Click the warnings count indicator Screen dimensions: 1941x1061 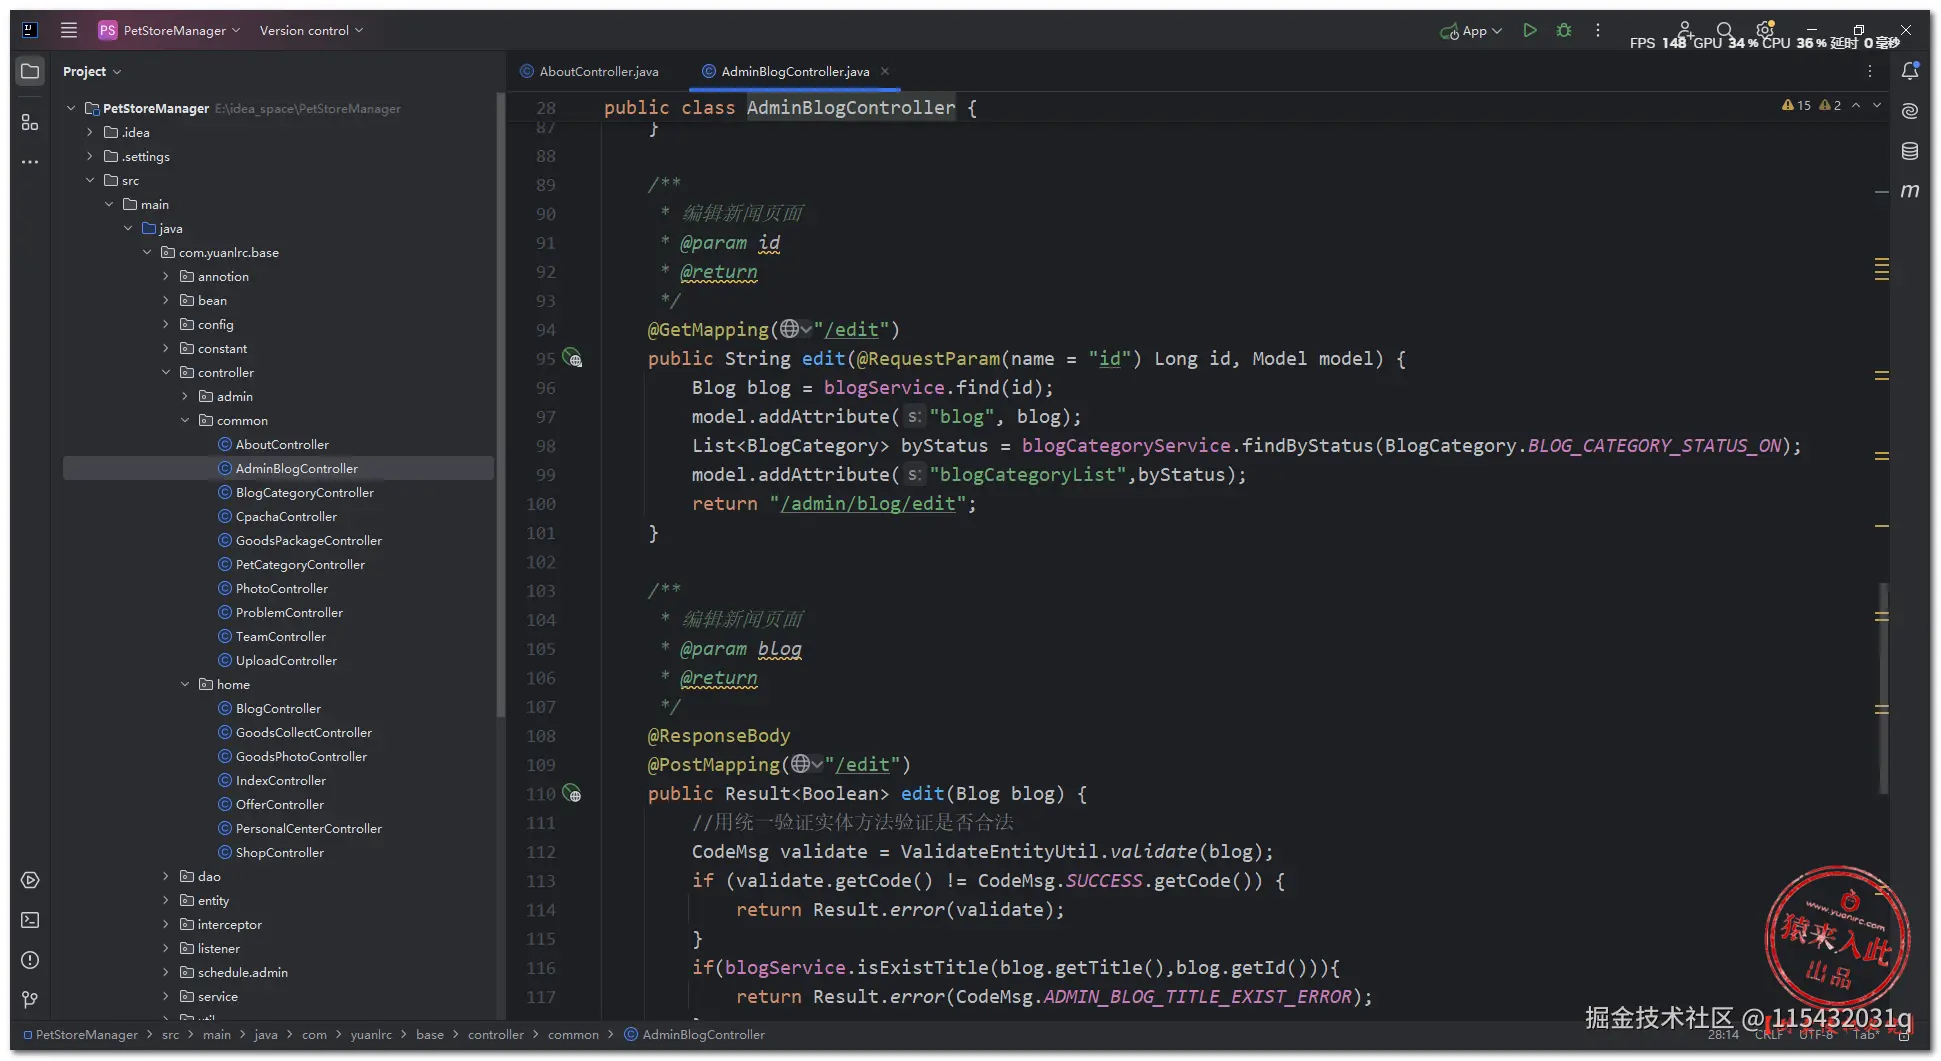coord(1811,105)
